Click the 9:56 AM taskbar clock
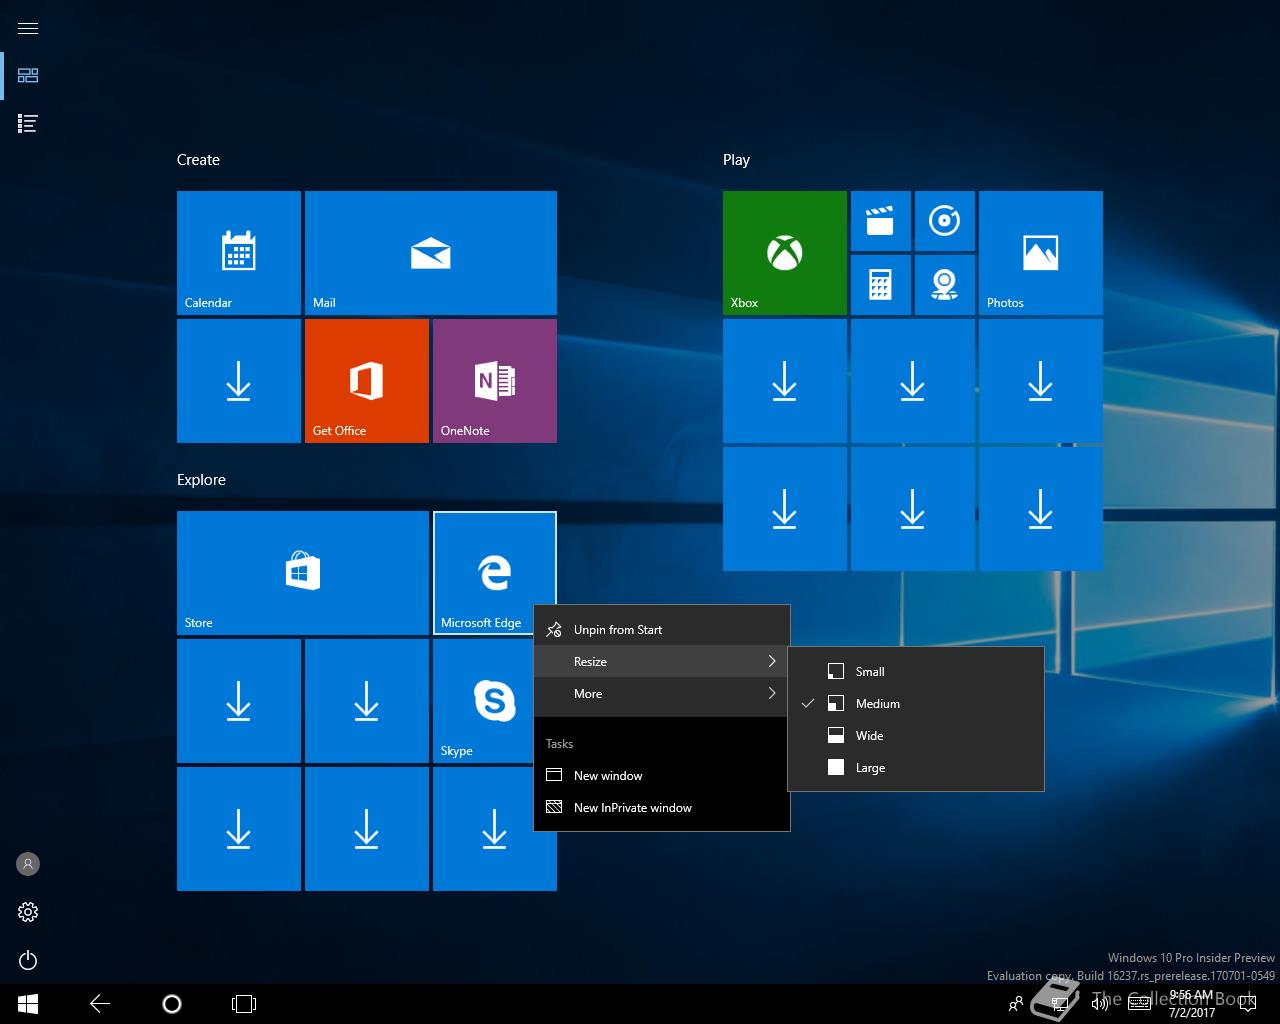The height and width of the screenshot is (1024, 1280). (x=1191, y=1004)
